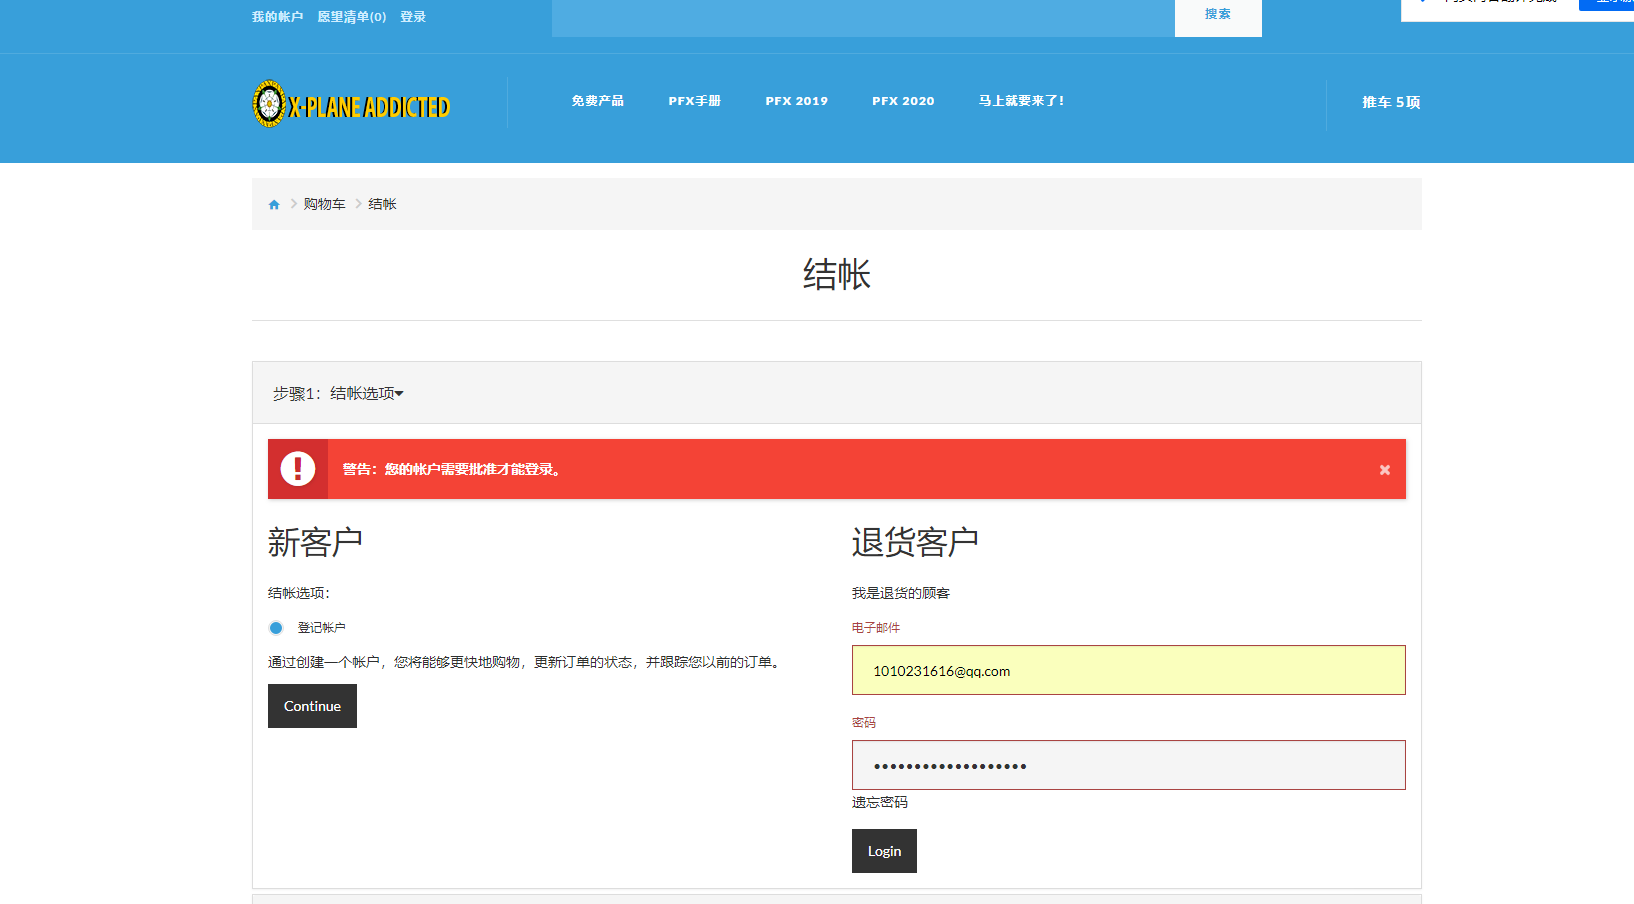
Task: Click the exclamation warning icon
Action: pyautogui.click(x=298, y=469)
